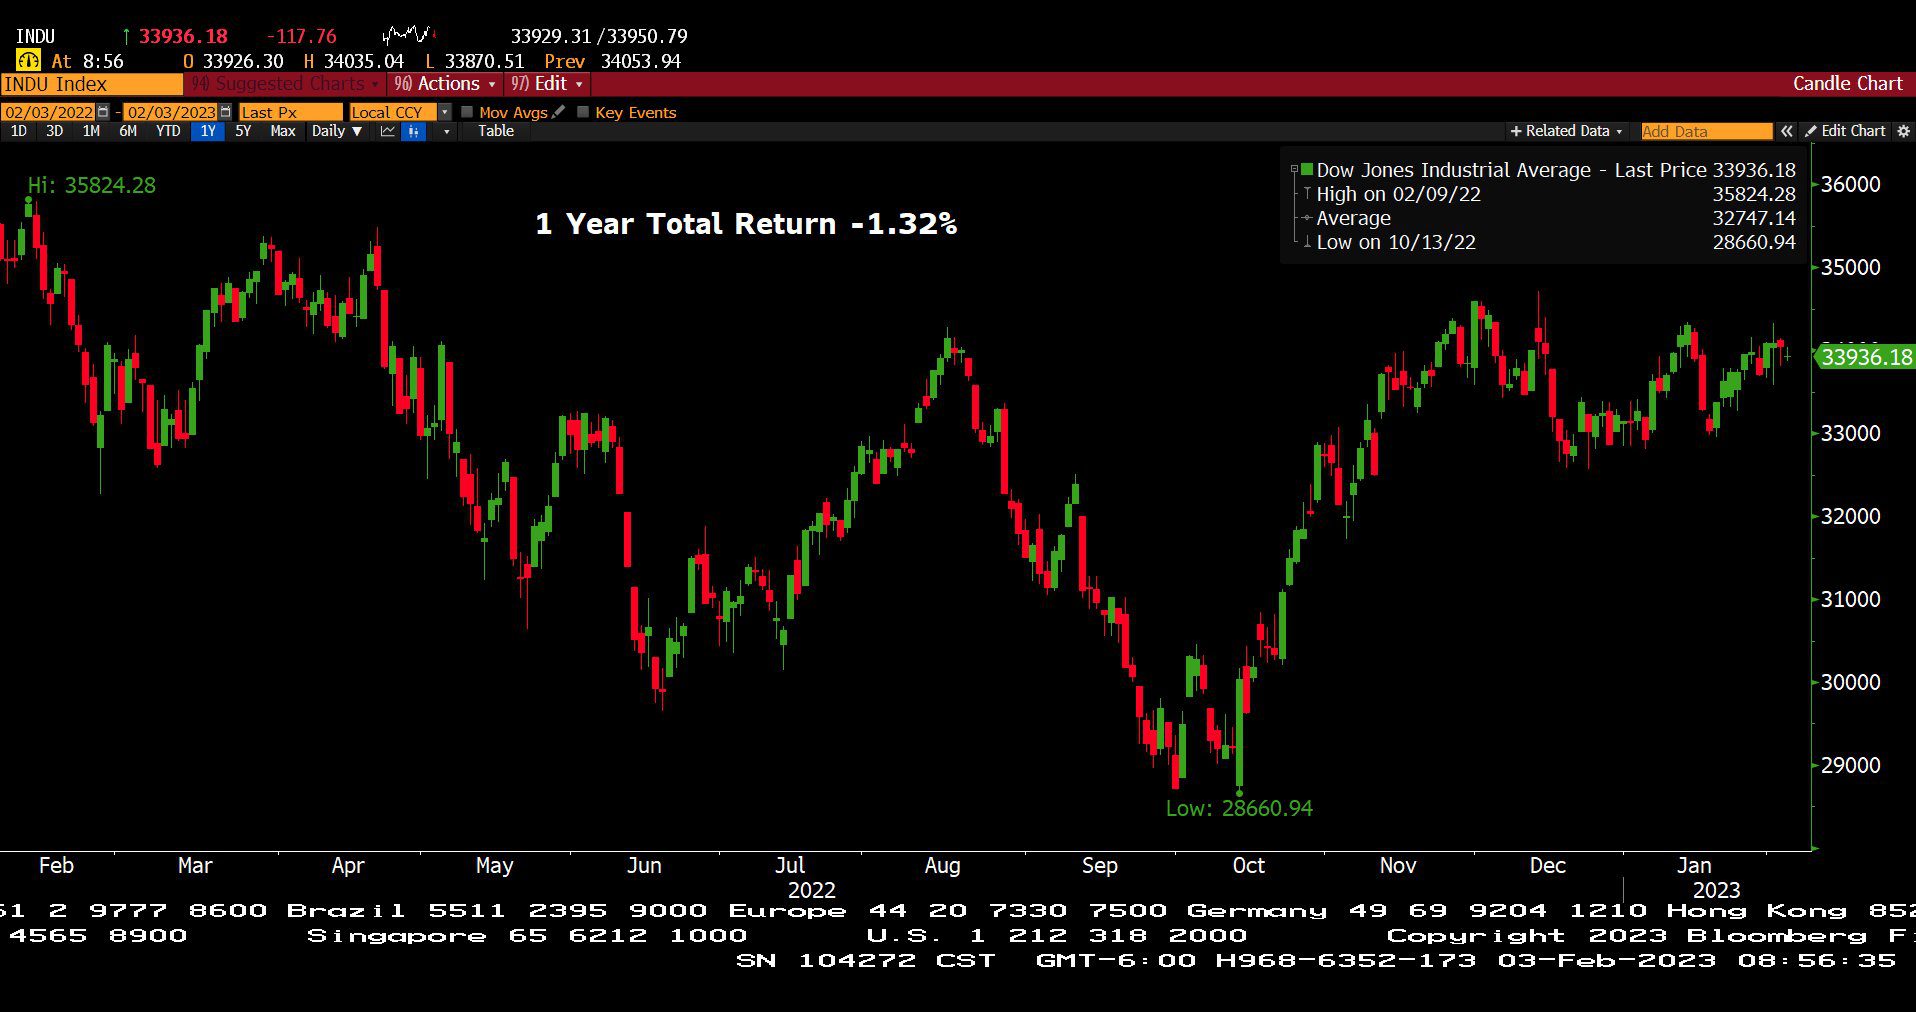The height and width of the screenshot is (1012, 1916).
Task: Click the INDU Index security field
Action: (x=91, y=84)
